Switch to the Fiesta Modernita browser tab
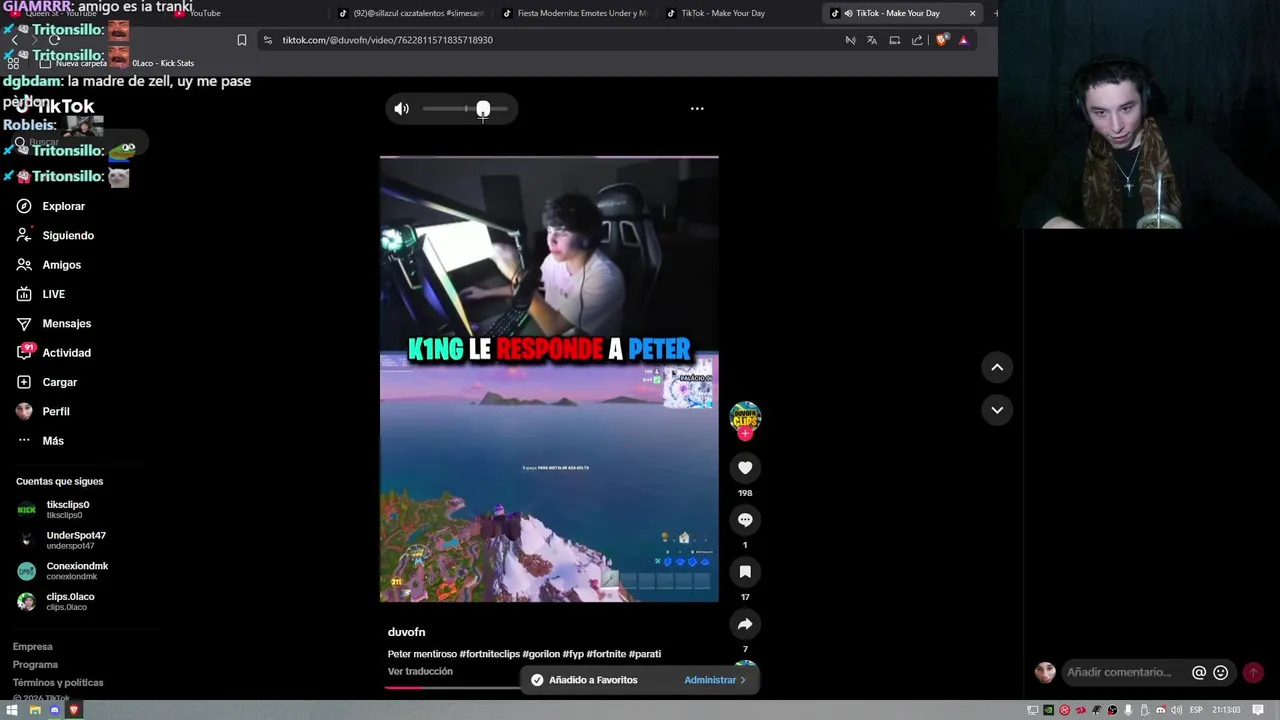The height and width of the screenshot is (720, 1280). 575,13
